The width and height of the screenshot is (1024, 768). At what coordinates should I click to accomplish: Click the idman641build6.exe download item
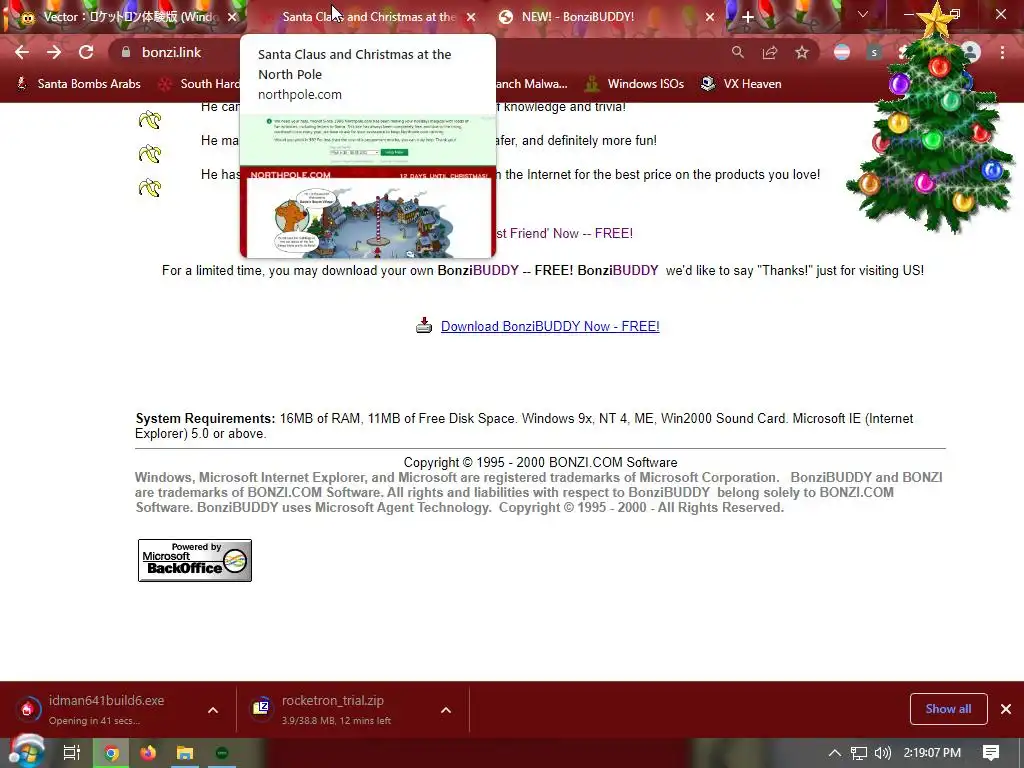point(104,709)
